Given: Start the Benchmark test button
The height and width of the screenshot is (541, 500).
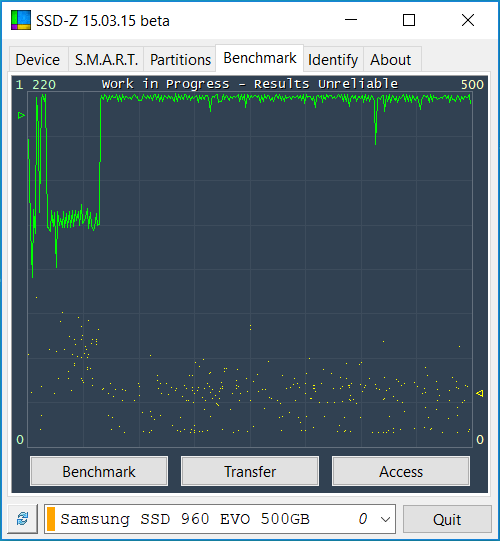Looking at the screenshot, I should pyautogui.click(x=99, y=471).
